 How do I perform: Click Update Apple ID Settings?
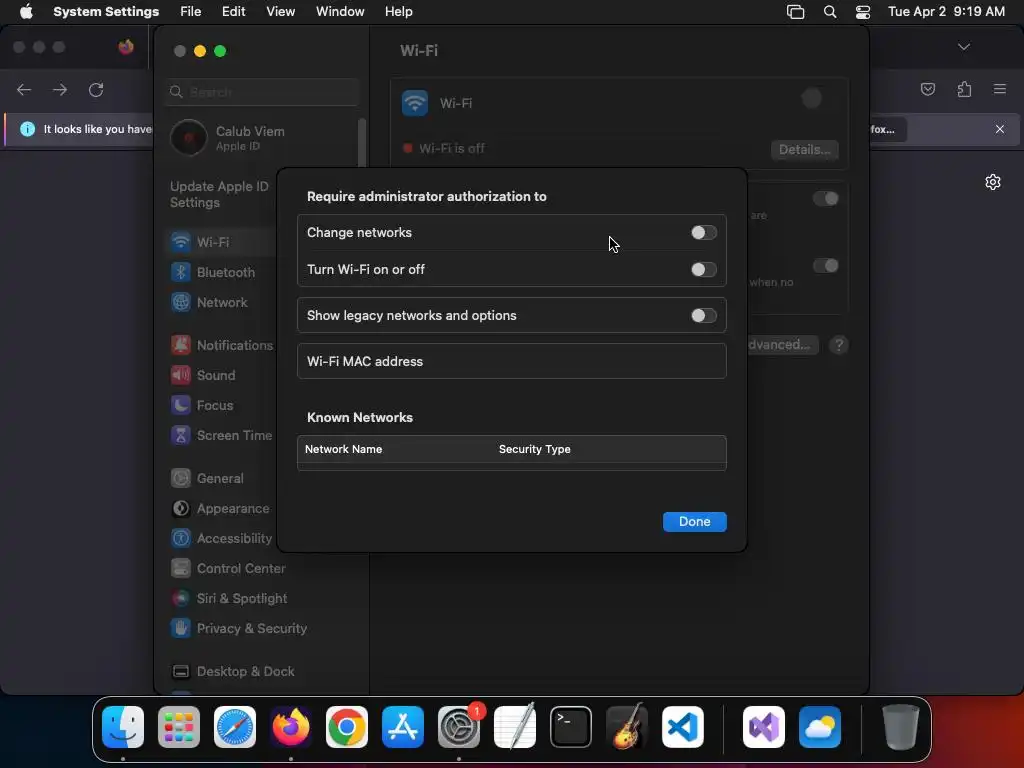(219, 194)
